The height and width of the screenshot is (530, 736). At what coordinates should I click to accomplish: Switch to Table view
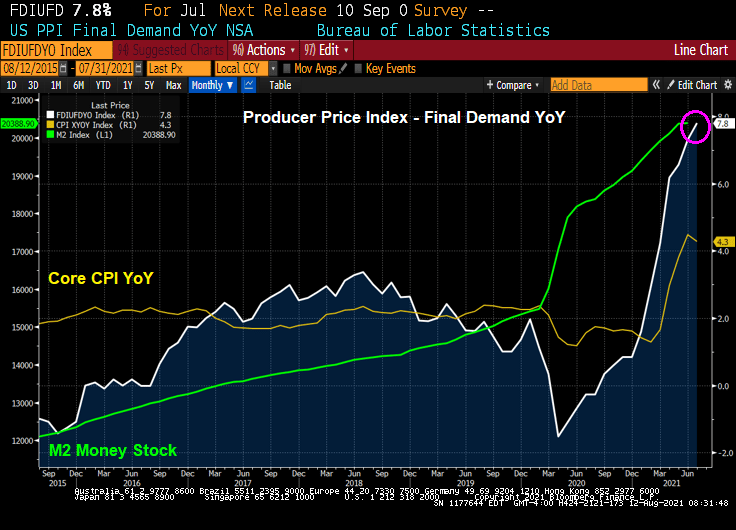click(x=280, y=85)
